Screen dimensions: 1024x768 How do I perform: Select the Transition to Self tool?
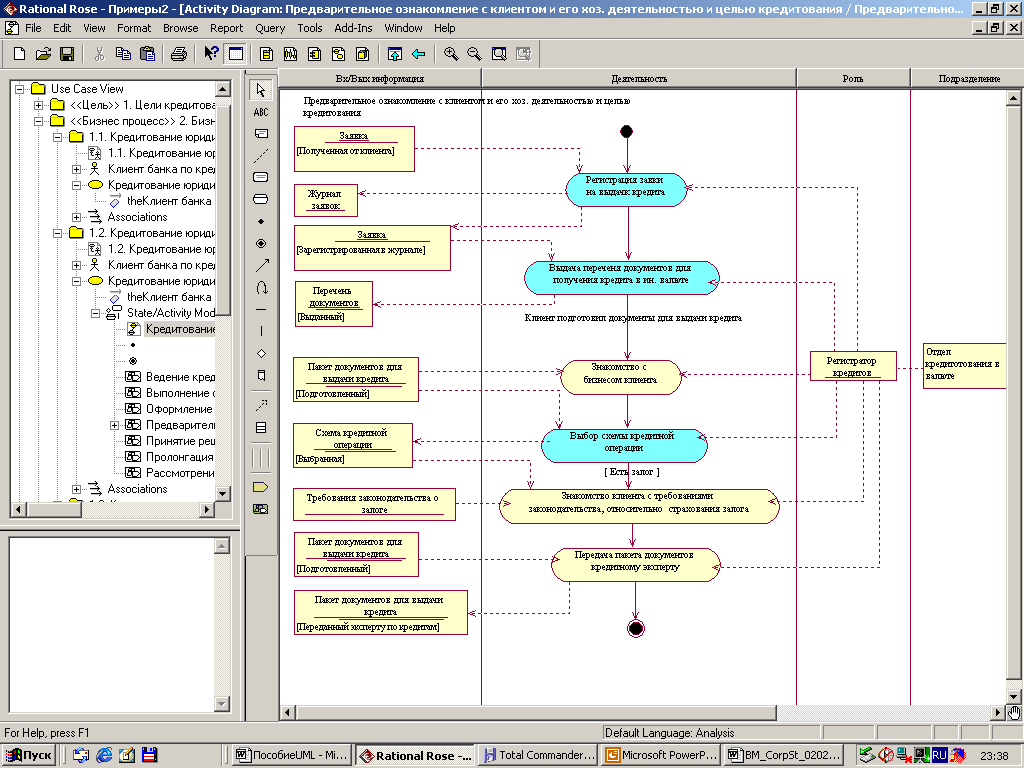[x=261, y=287]
